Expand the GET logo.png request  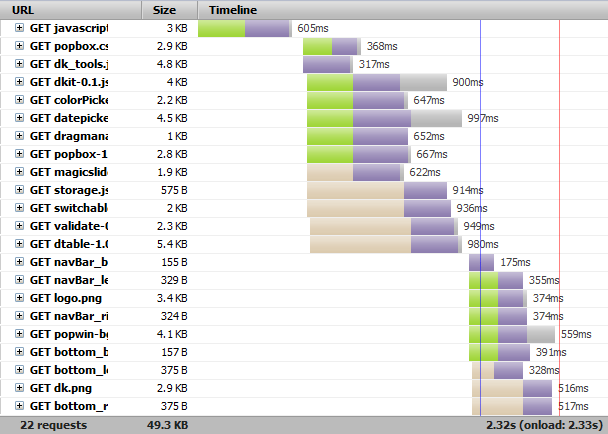pyautogui.click(x=19, y=298)
